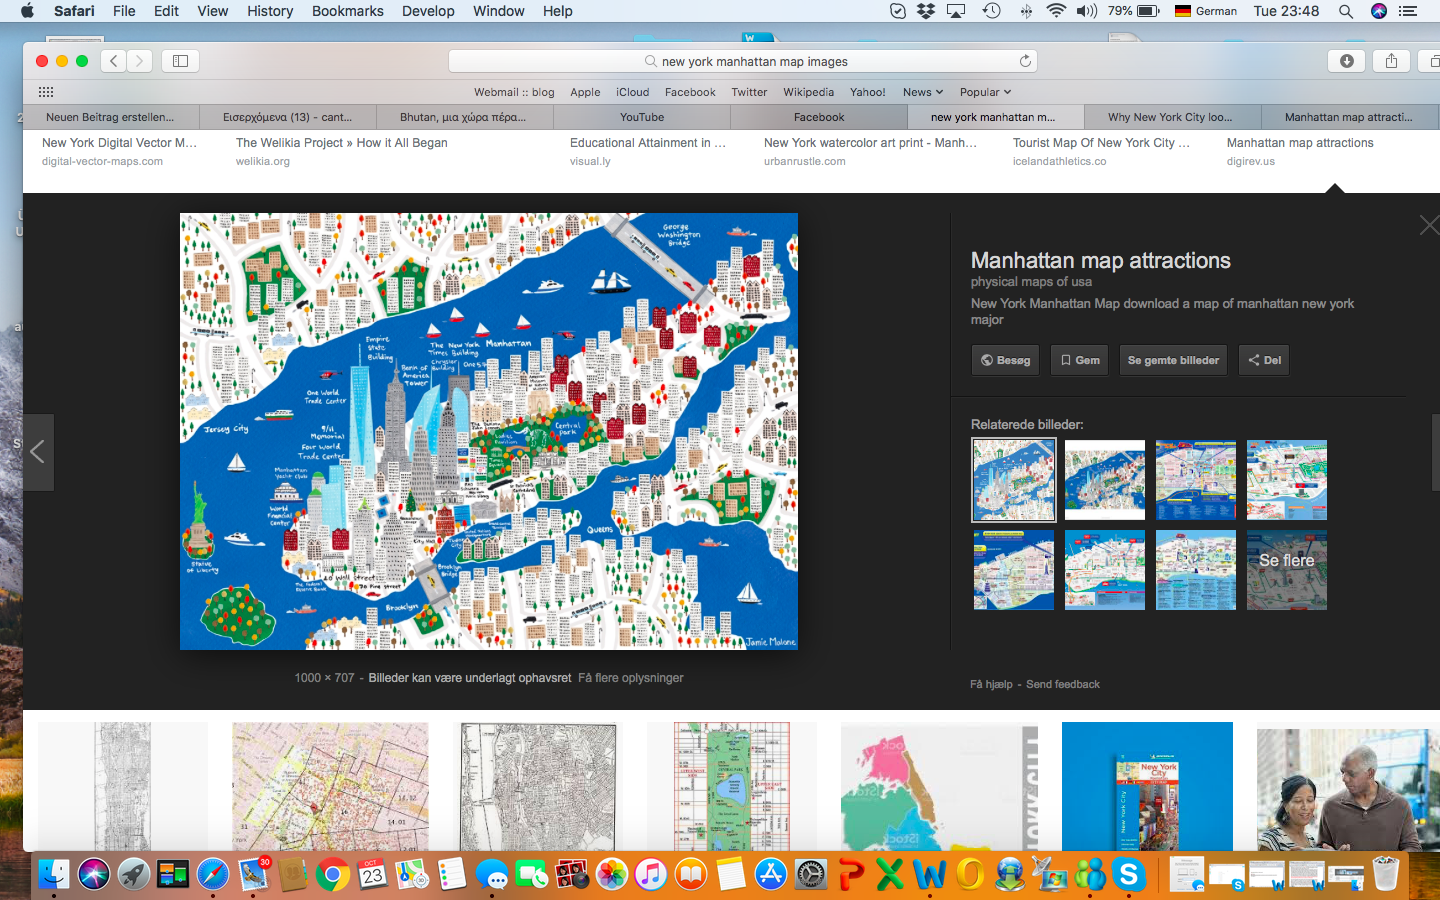Open the second related image thumbnail
The height and width of the screenshot is (900, 1440).
tap(1105, 480)
